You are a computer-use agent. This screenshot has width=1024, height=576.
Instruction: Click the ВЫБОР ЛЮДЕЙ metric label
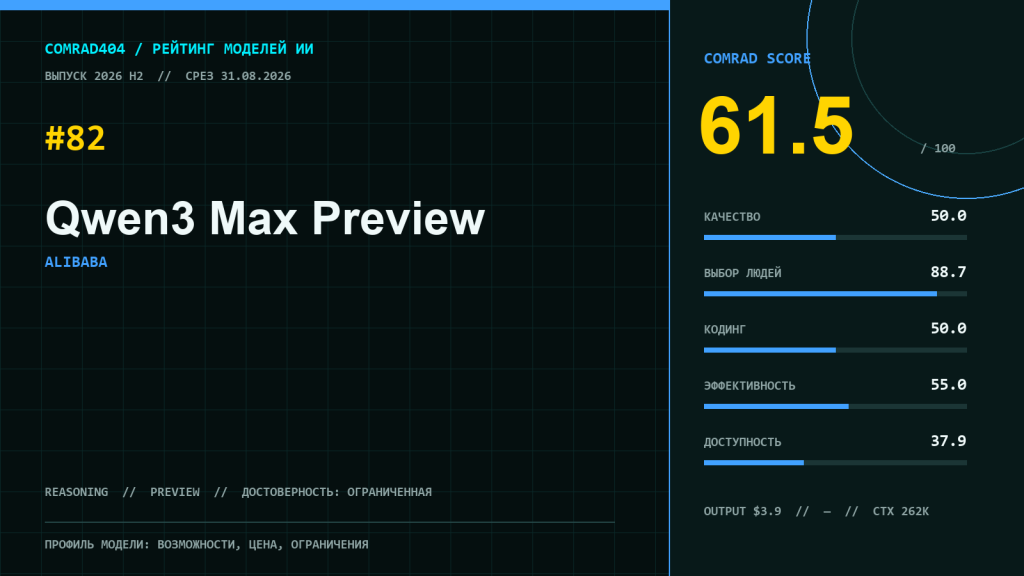coord(743,273)
